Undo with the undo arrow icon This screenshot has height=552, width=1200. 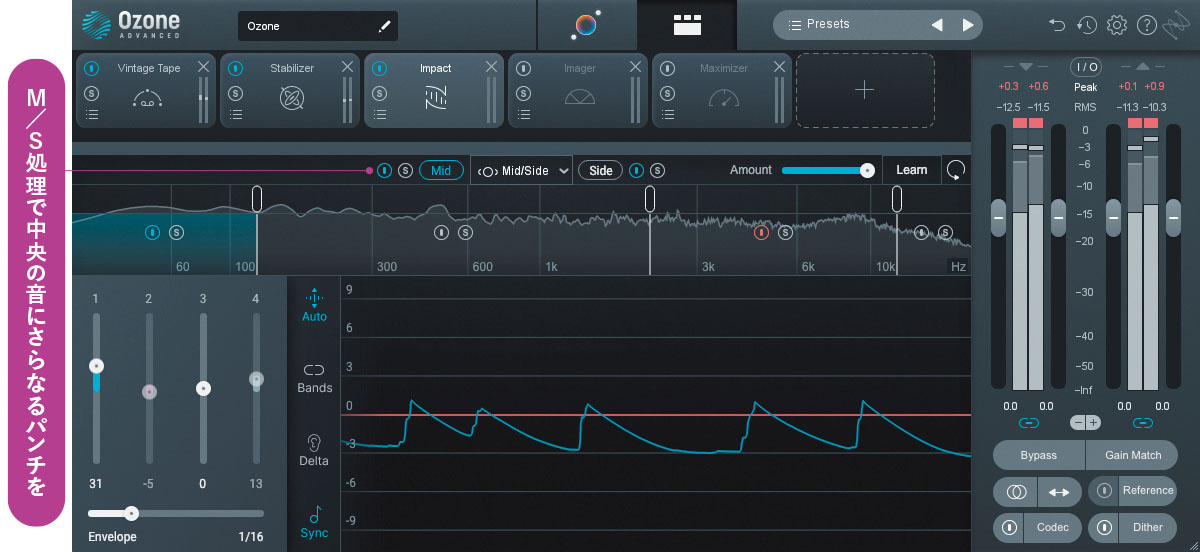1057,25
